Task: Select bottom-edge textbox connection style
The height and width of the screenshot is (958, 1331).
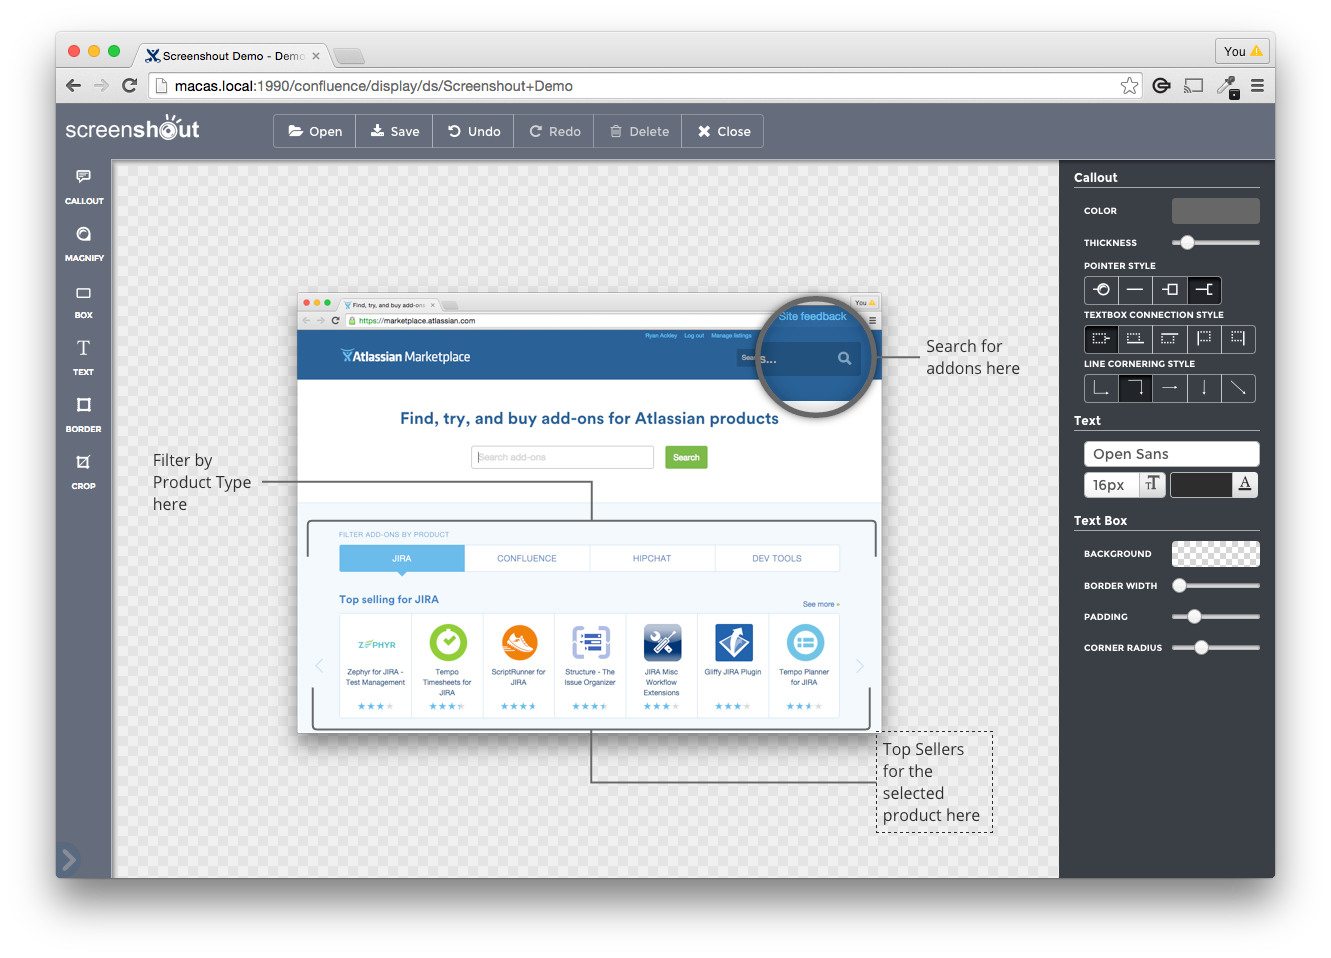Action: 1135,339
